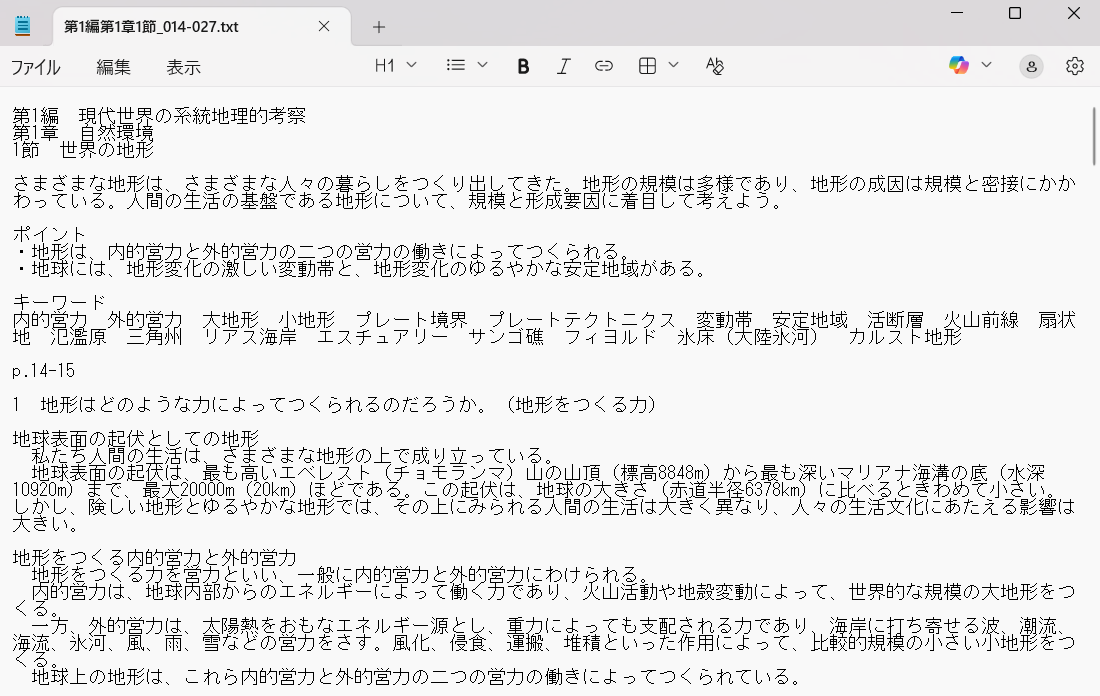
Task: Expand the H1 heading dropdown
Action: pos(396,66)
